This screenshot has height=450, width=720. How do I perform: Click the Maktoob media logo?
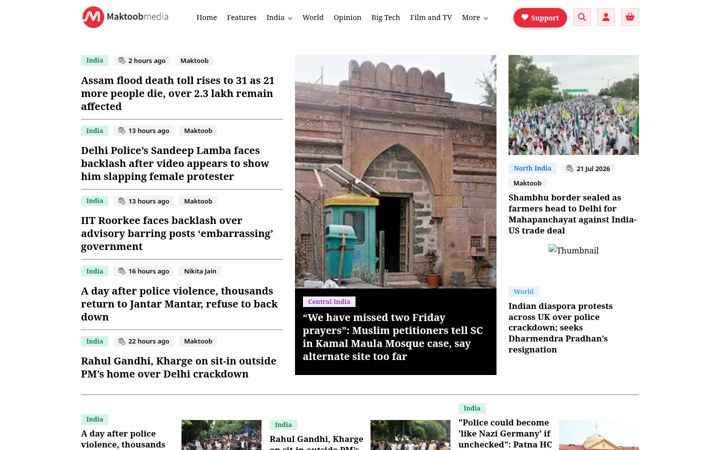point(125,17)
